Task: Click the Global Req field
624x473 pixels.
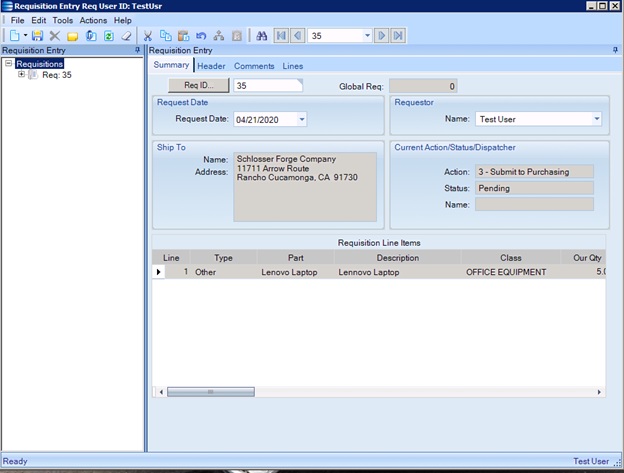Action: (423, 86)
